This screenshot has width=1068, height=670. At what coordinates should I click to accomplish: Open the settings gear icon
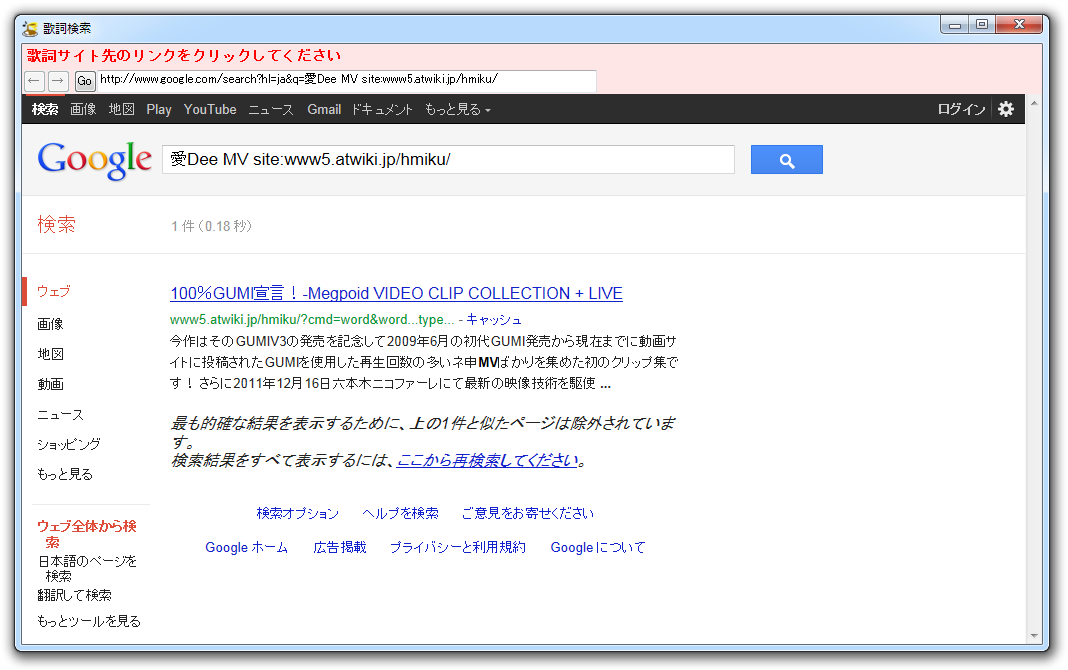1006,109
